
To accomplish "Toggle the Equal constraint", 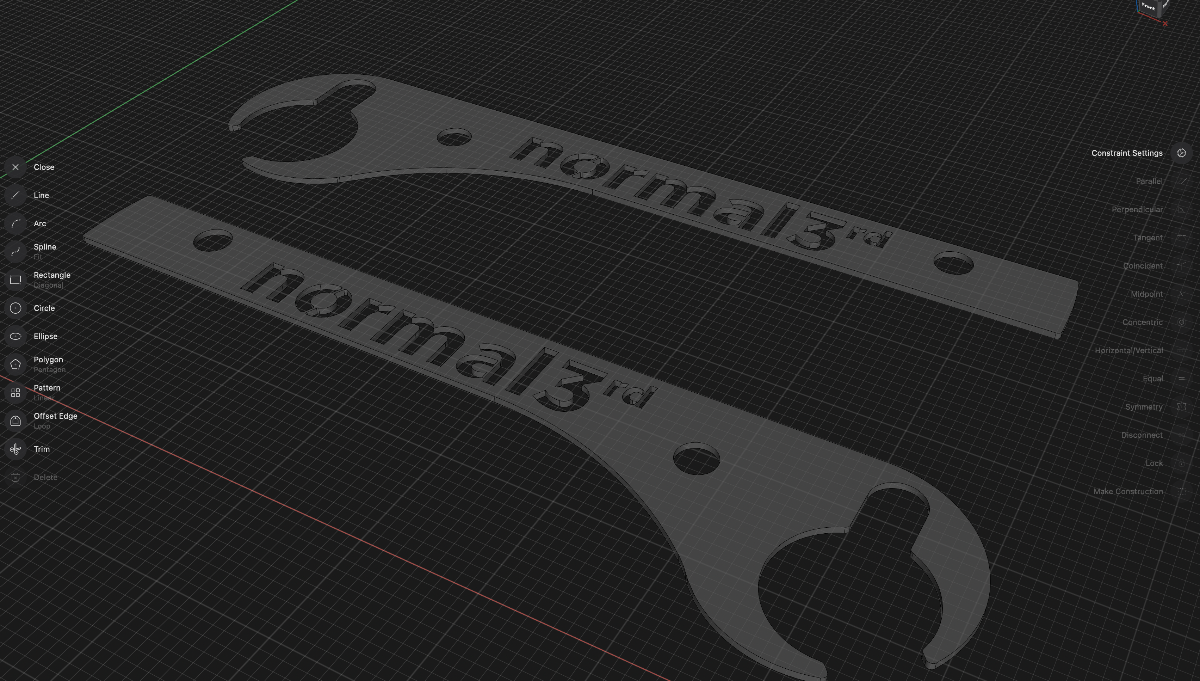I will click(1152, 379).
